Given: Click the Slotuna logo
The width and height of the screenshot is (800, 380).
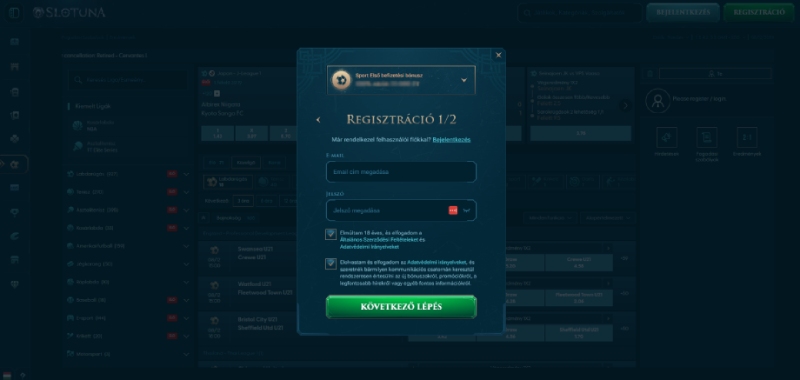Looking at the screenshot, I should 69,13.
